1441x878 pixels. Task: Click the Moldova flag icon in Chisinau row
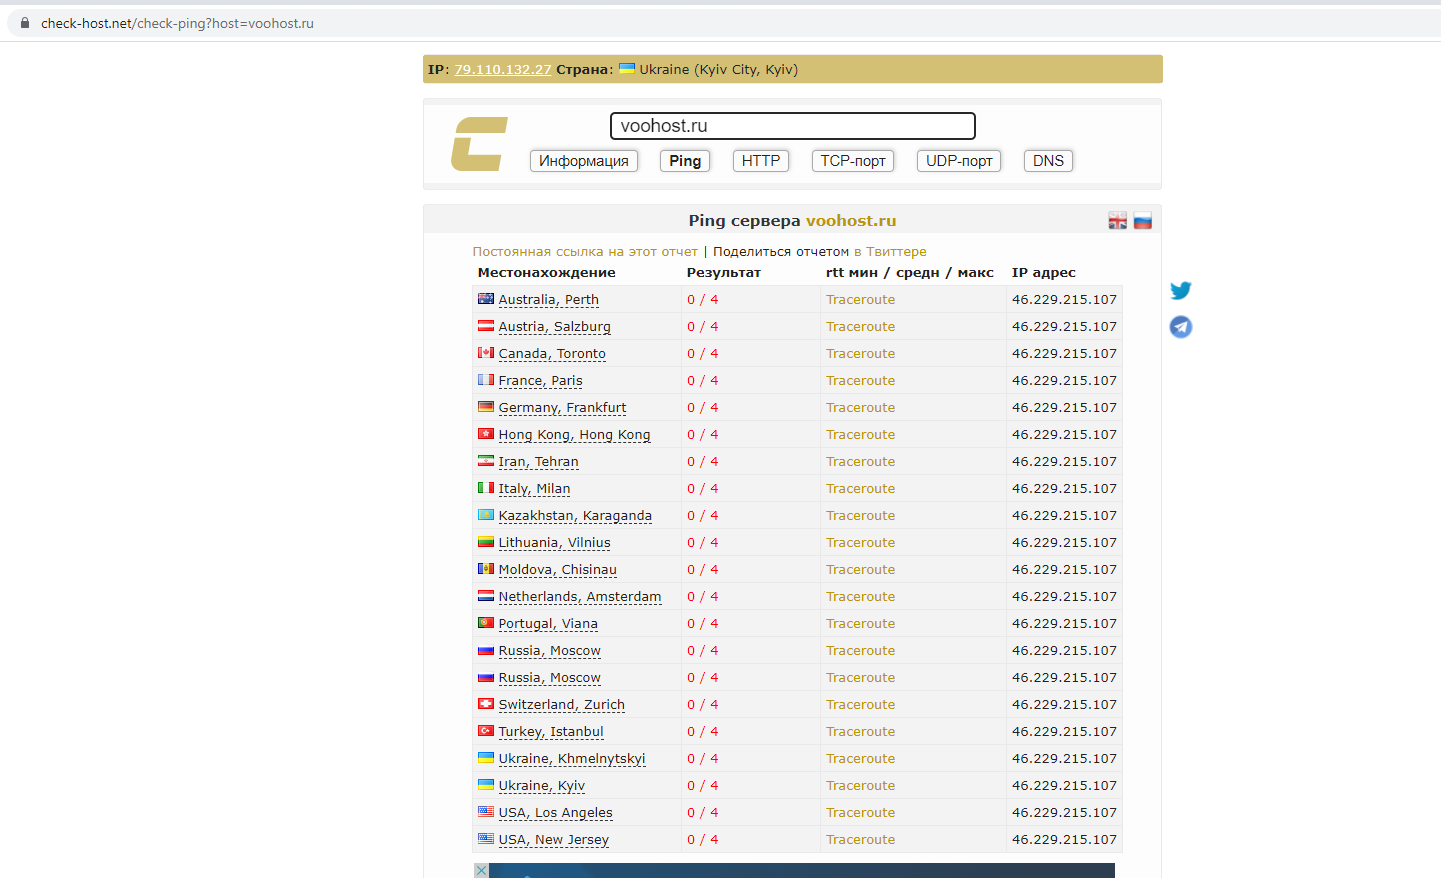click(x=486, y=569)
